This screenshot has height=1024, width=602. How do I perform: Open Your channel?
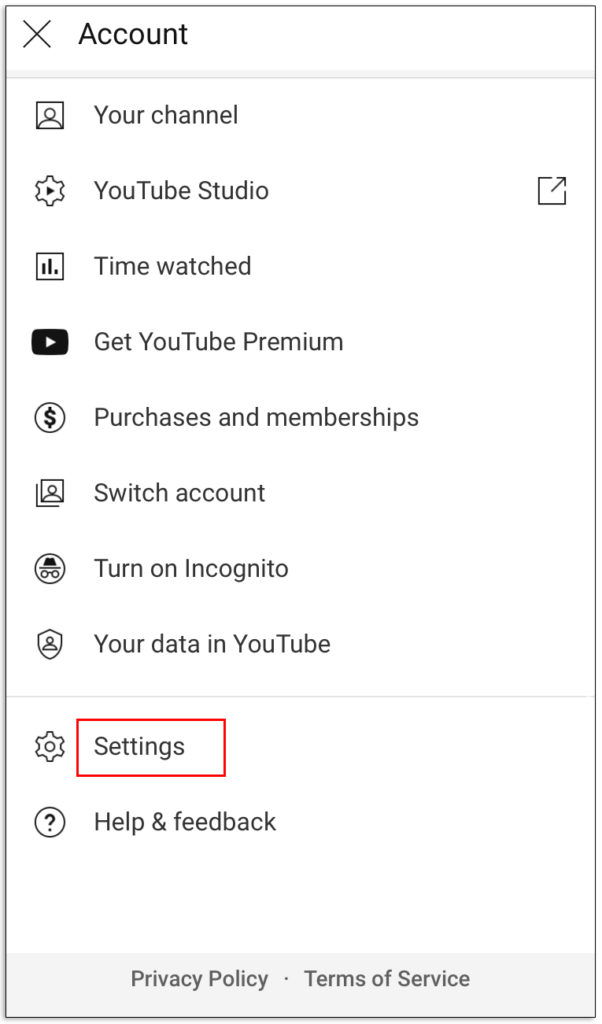(x=166, y=115)
